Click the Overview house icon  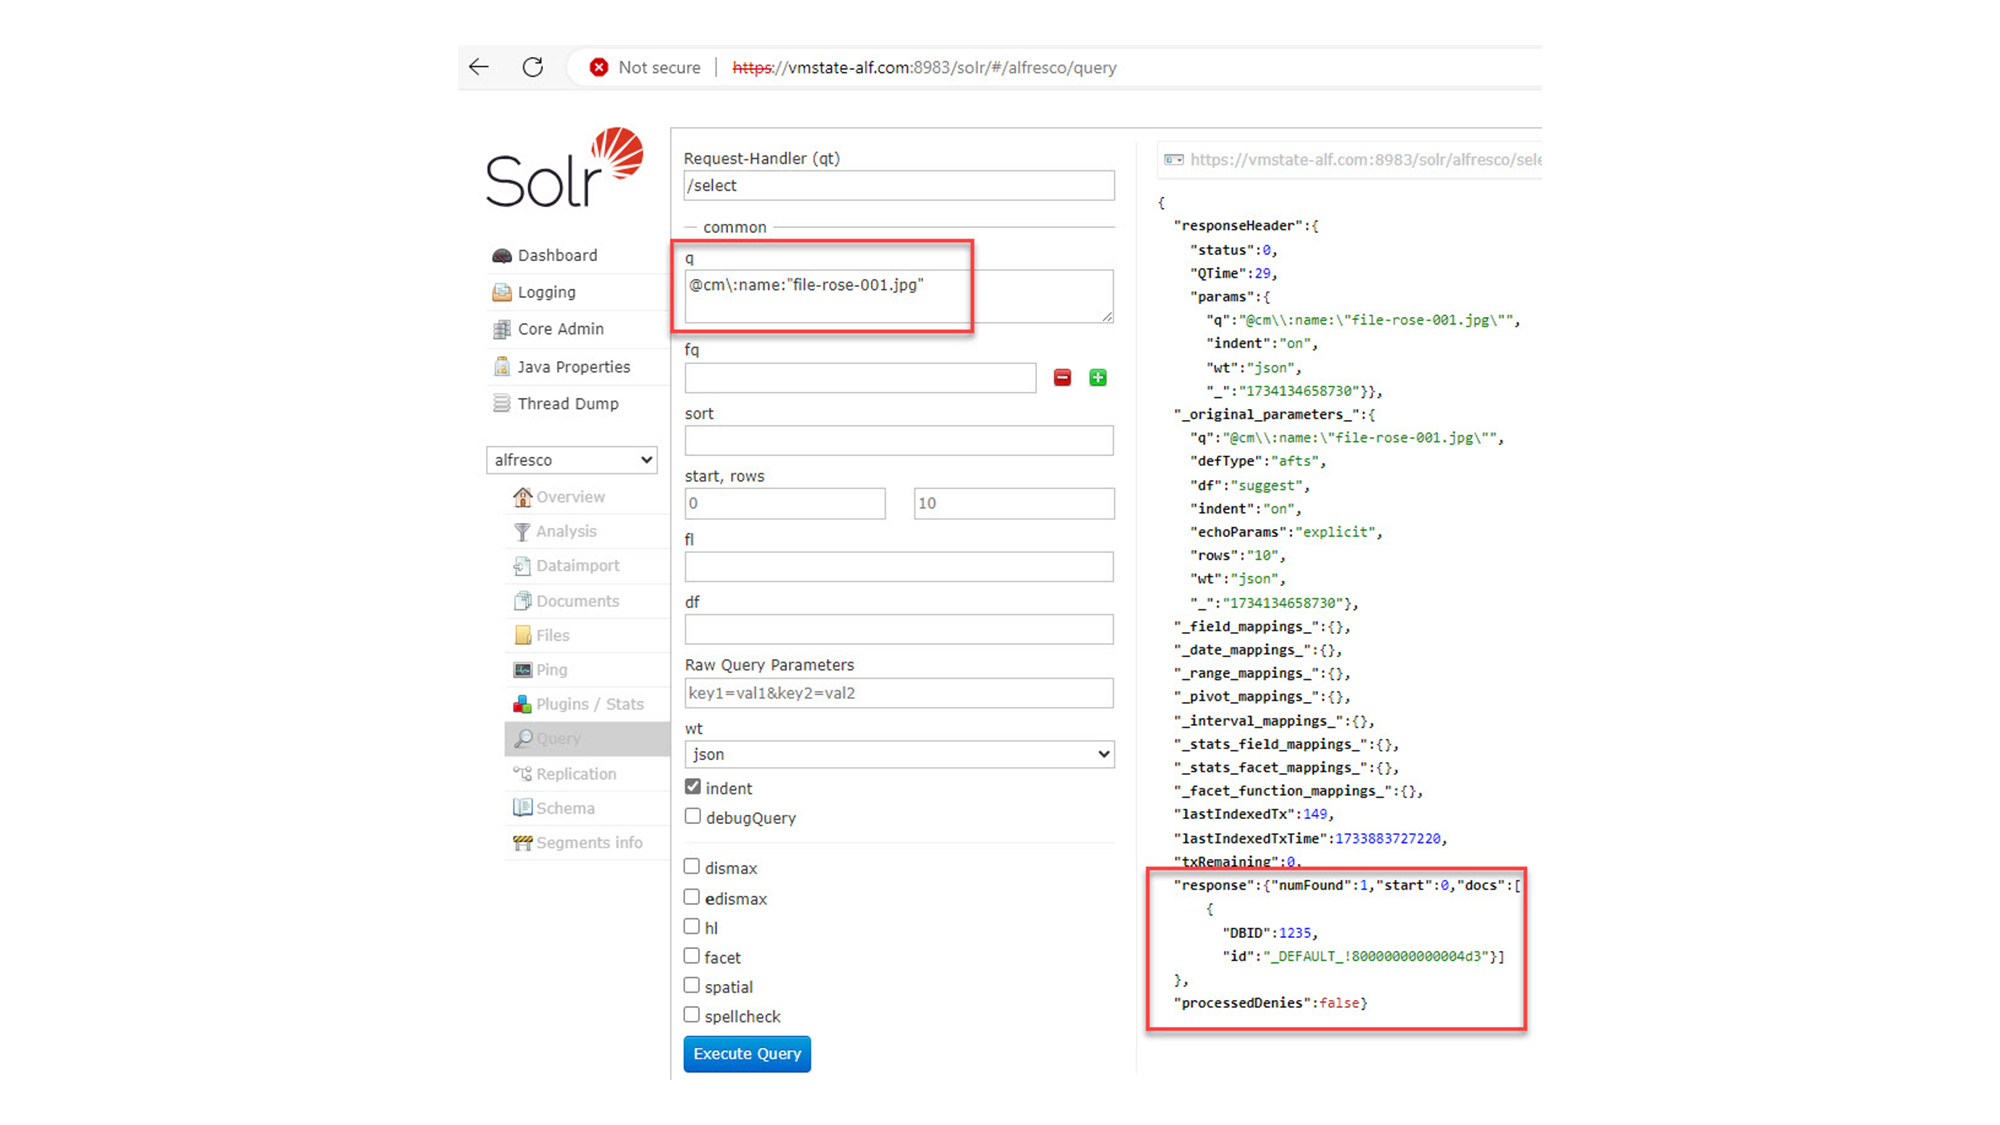(522, 497)
